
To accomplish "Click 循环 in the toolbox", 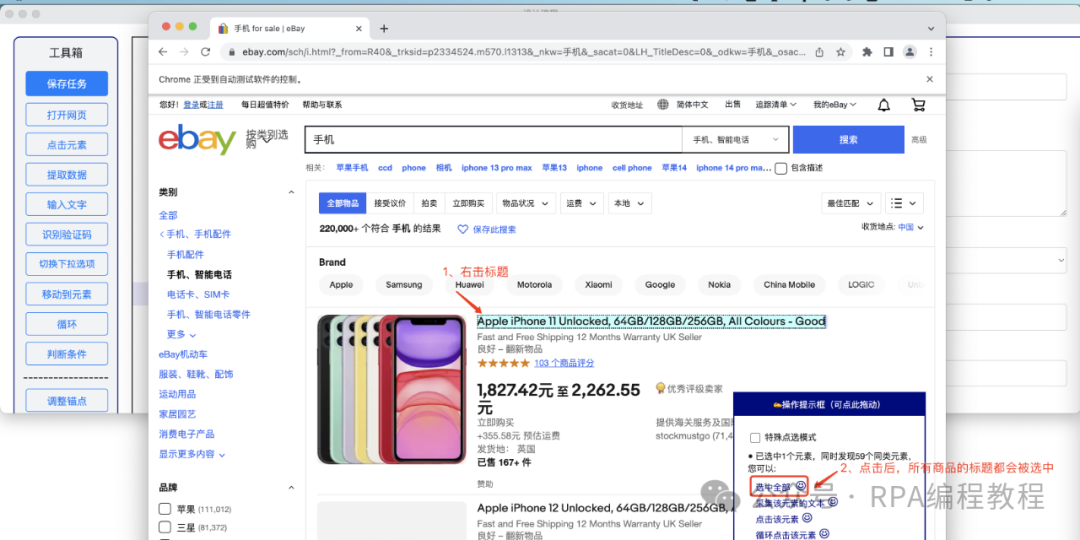I will point(67,324).
